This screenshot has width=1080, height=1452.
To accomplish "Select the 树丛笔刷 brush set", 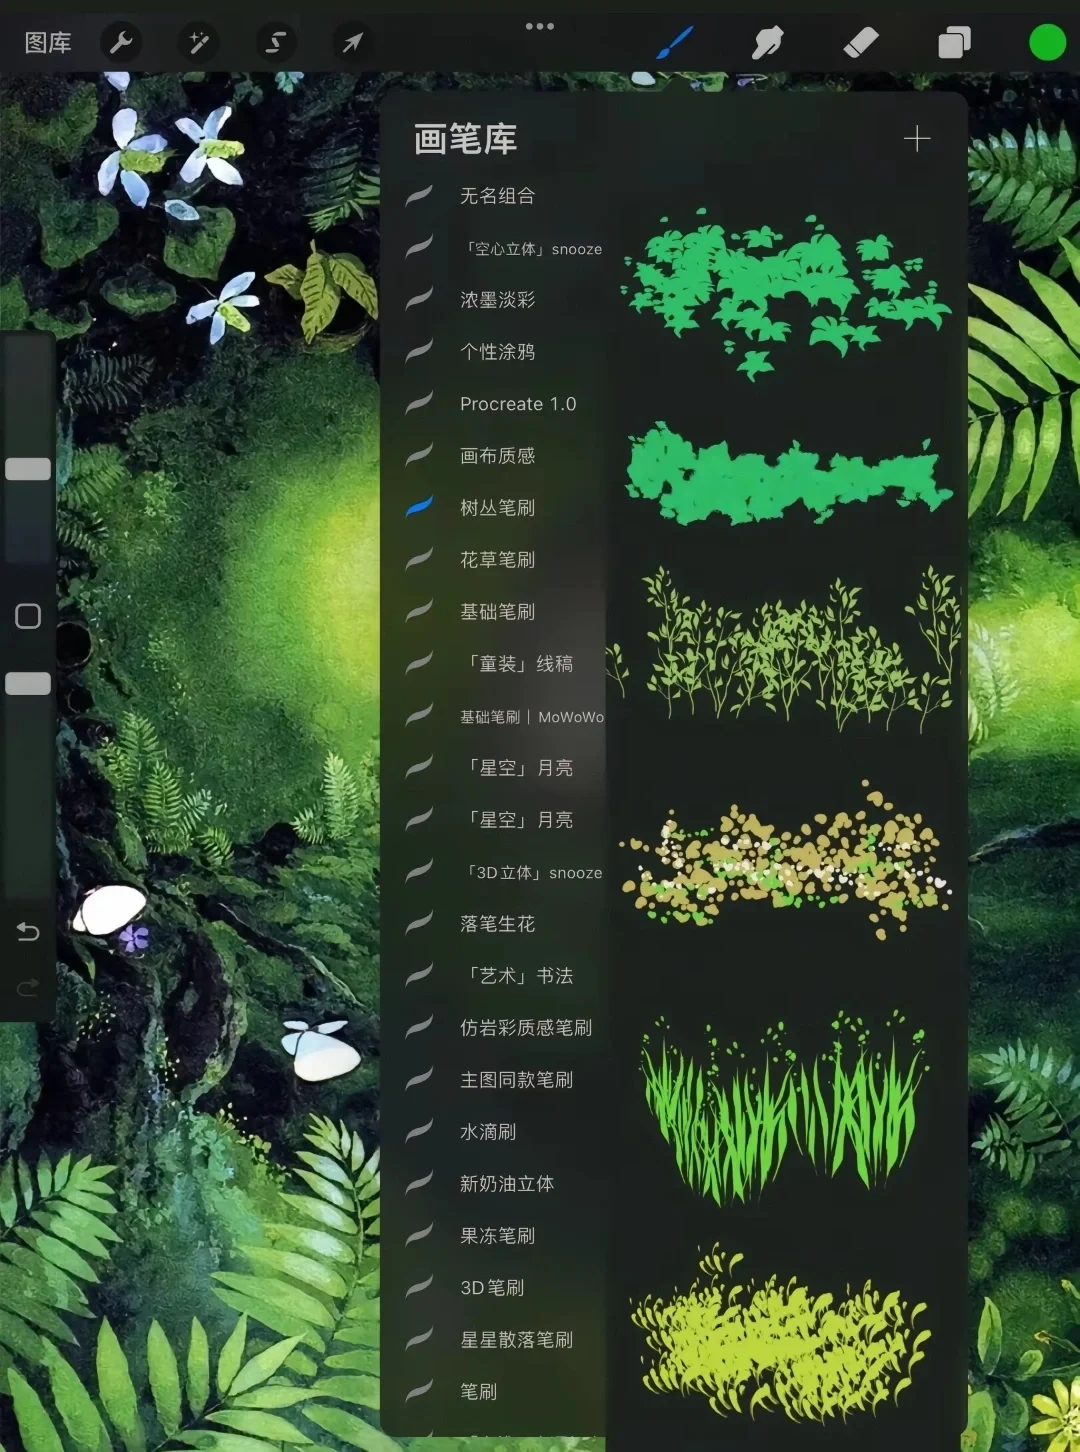I will pyautogui.click(x=497, y=508).
